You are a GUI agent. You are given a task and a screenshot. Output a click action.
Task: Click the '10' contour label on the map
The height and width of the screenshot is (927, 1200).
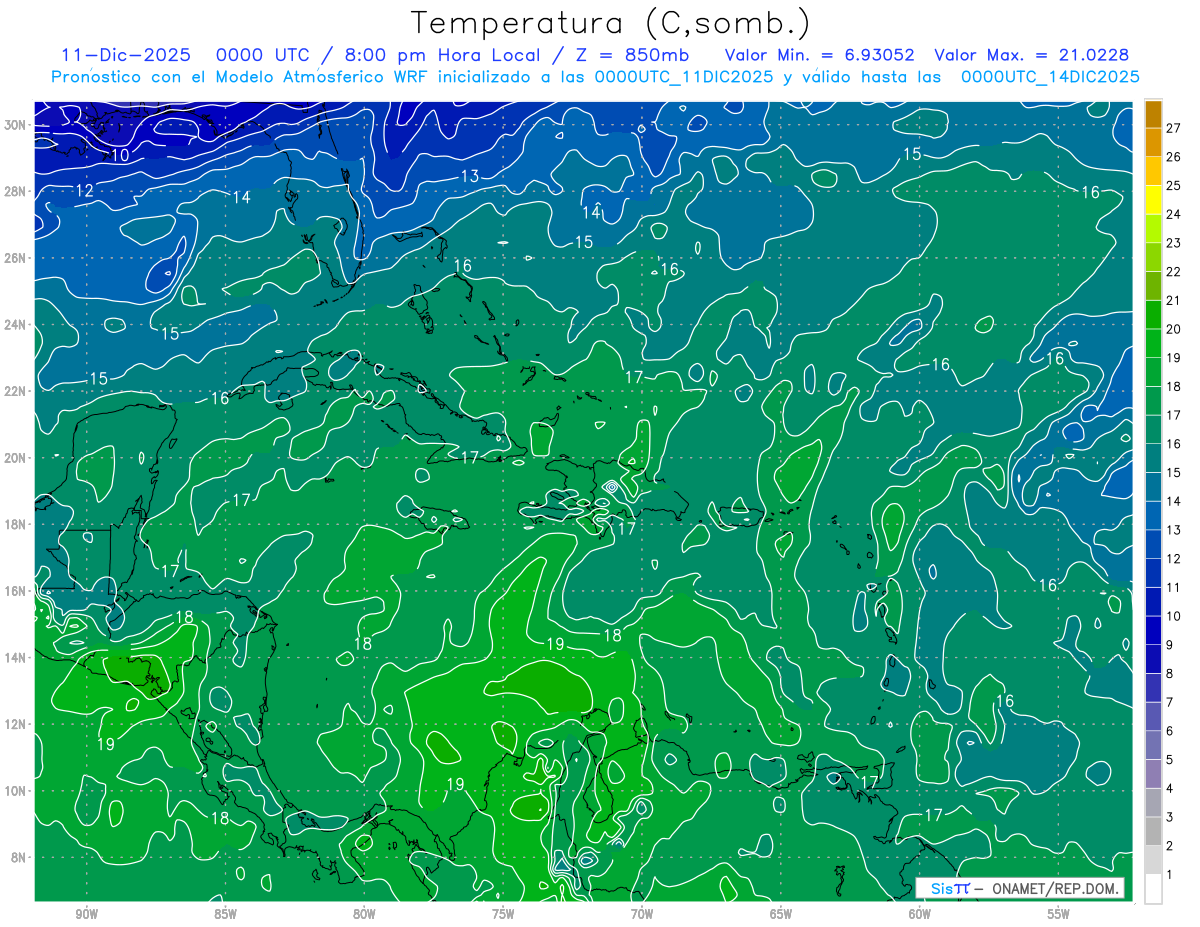click(x=120, y=155)
